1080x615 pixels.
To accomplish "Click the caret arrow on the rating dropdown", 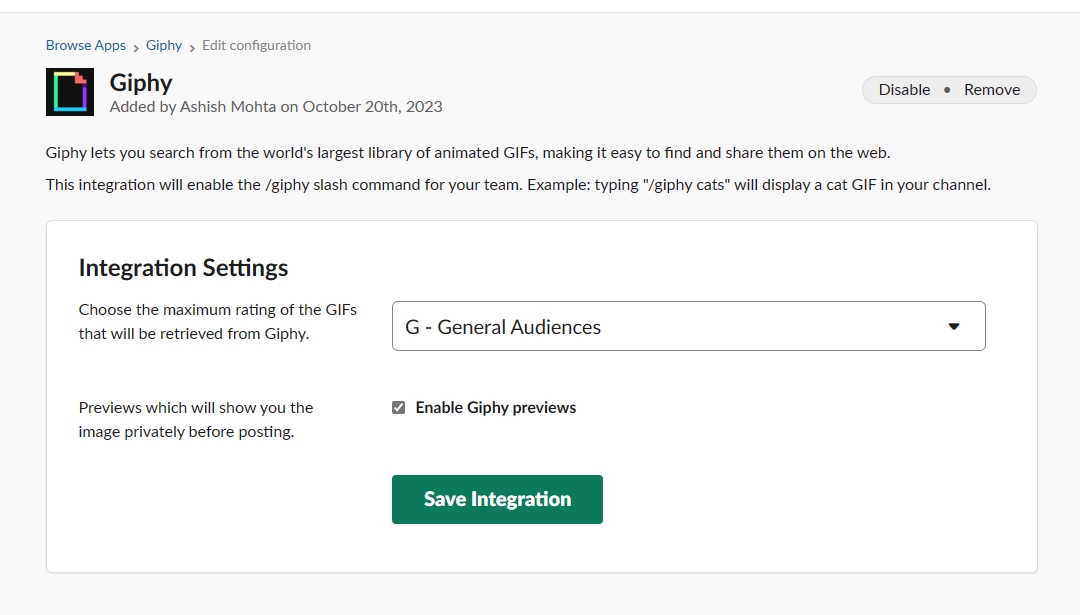I will pyautogui.click(x=954, y=326).
